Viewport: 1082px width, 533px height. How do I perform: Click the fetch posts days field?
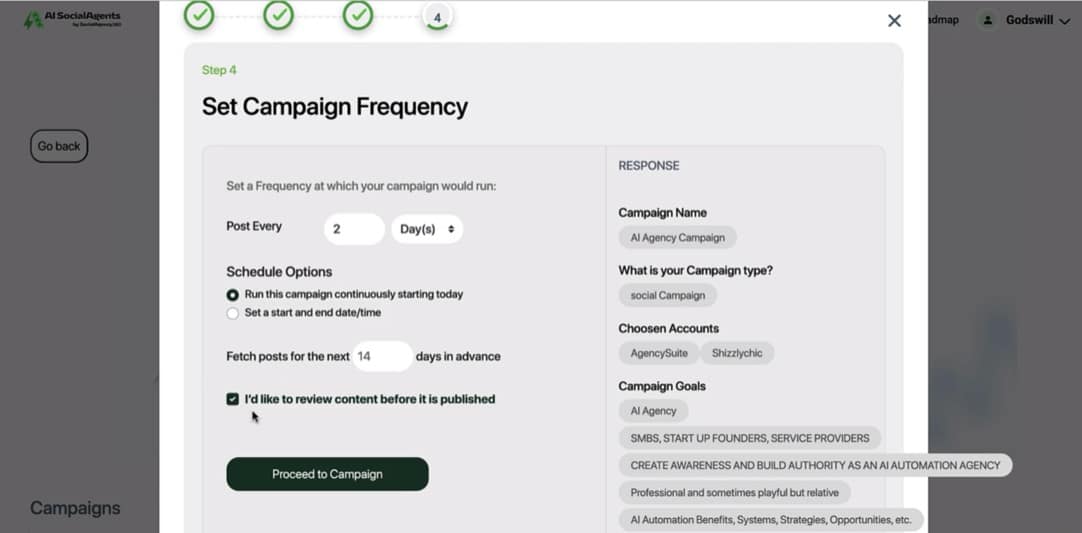coord(383,357)
